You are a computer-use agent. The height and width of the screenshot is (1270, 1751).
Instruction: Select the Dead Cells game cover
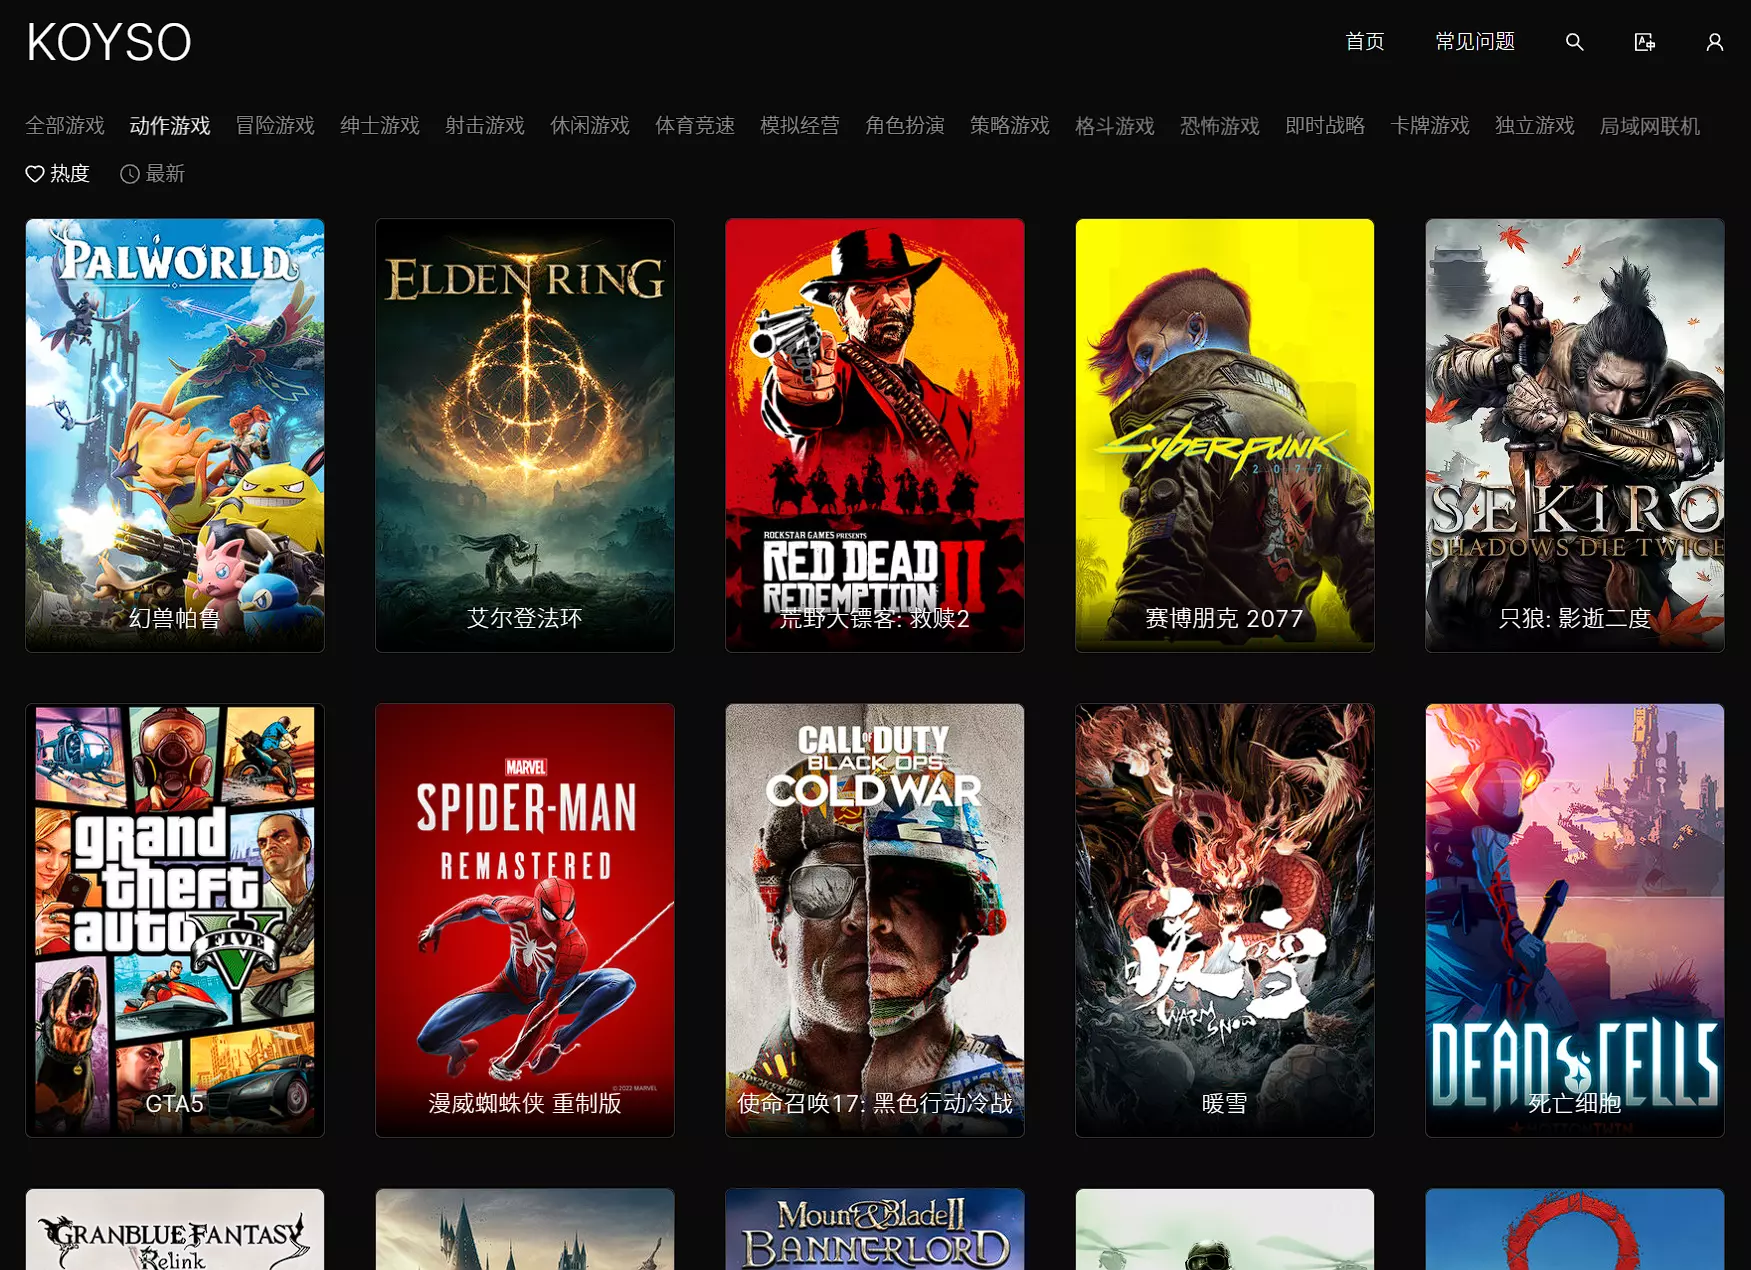coord(1575,920)
